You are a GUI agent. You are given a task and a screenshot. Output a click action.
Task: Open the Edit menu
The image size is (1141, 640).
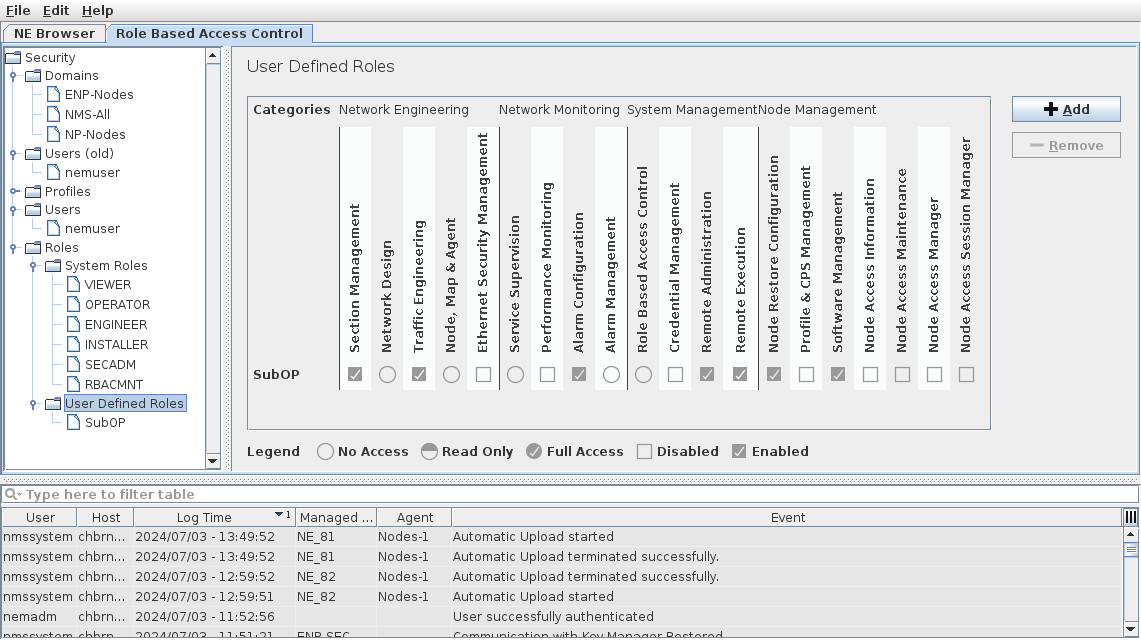coord(56,10)
